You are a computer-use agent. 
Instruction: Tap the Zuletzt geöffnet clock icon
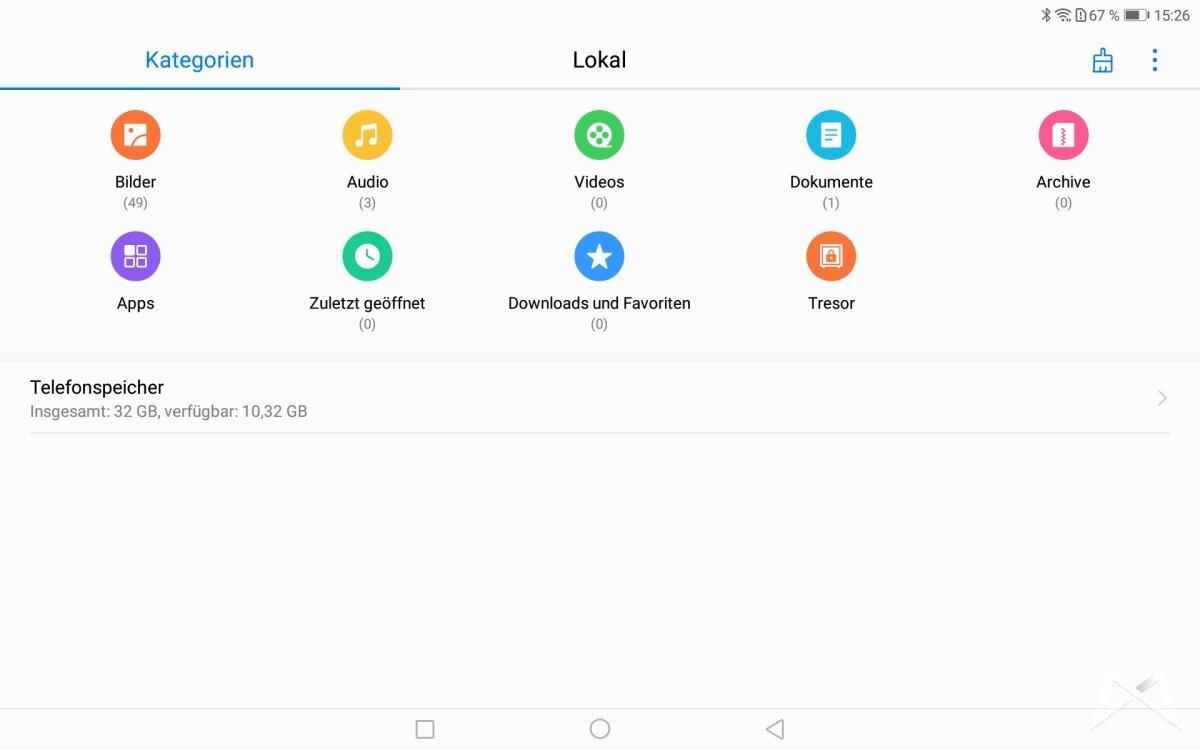pos(367,256)
